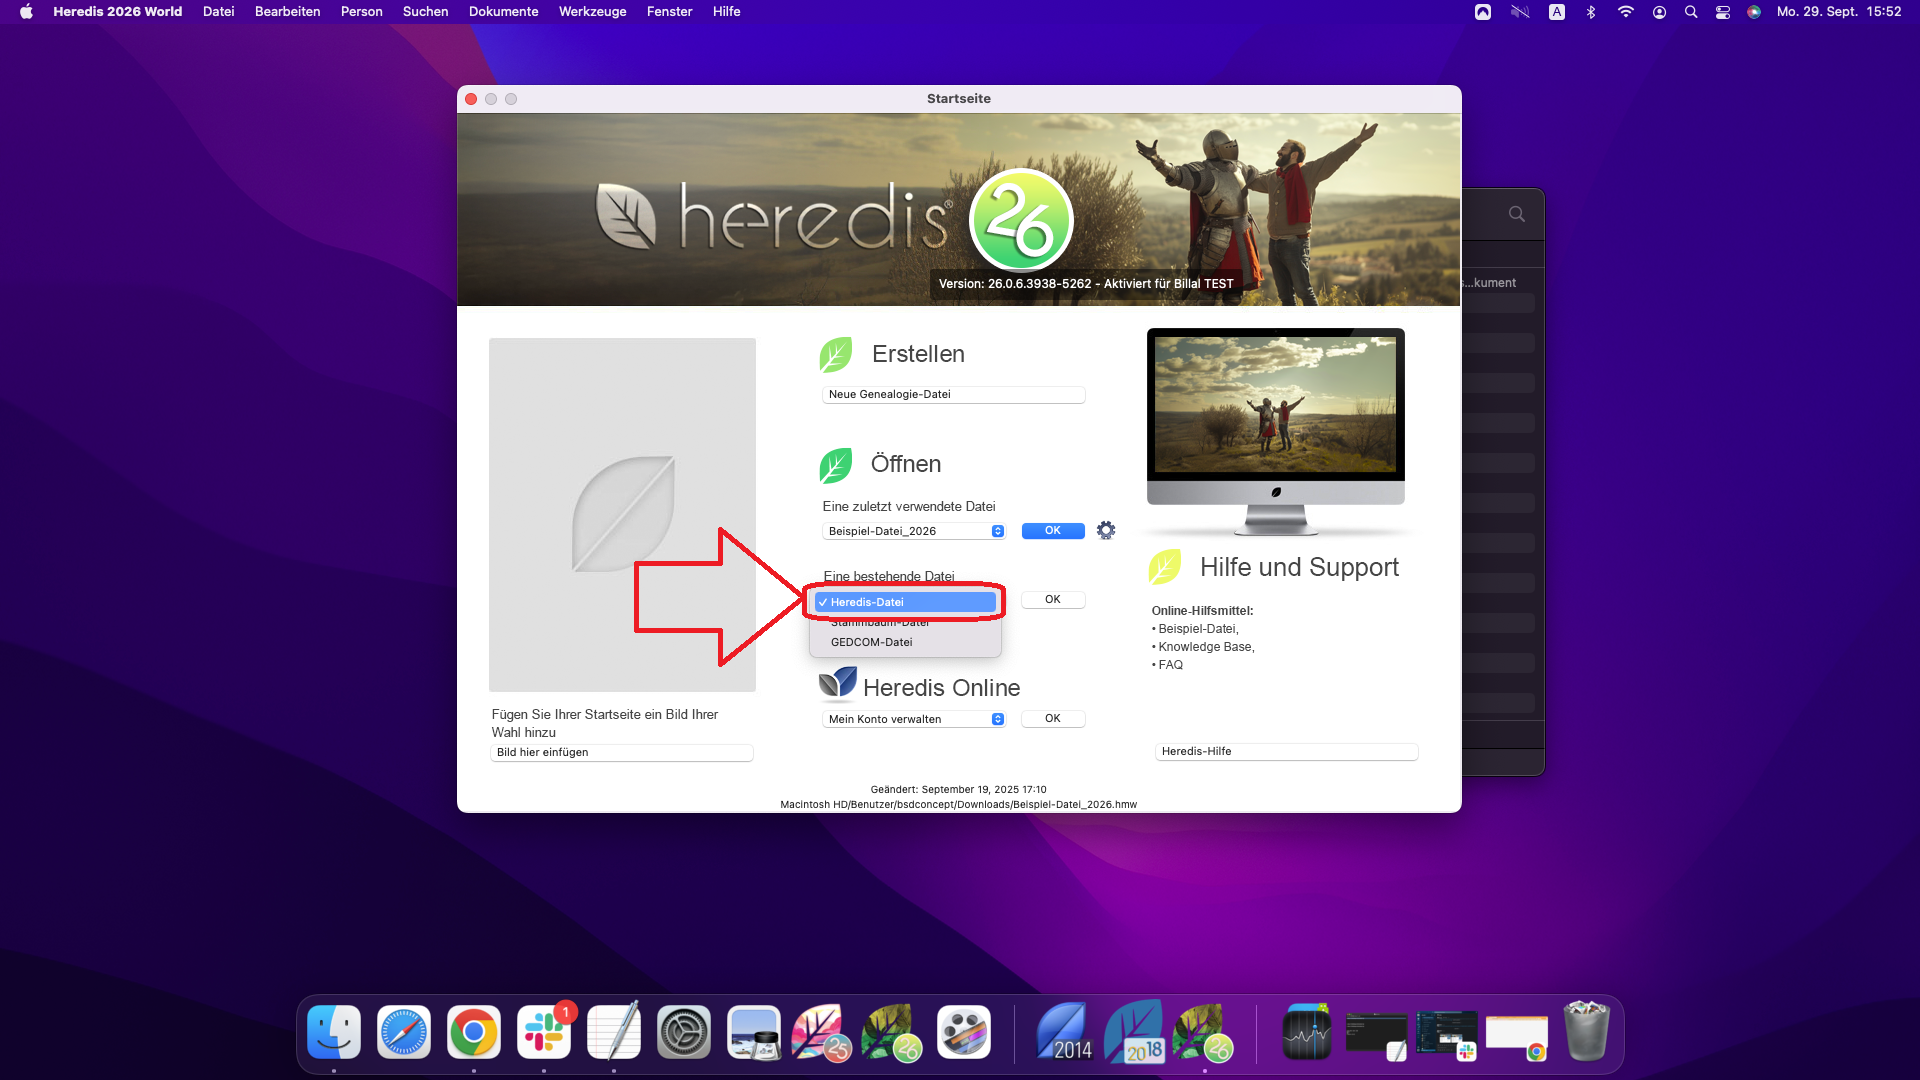Image resolution: width=1920 pixels, height=1080 pixels.
Task: Click the blue OK button for recent file
Action: [x=1052, y=531]
